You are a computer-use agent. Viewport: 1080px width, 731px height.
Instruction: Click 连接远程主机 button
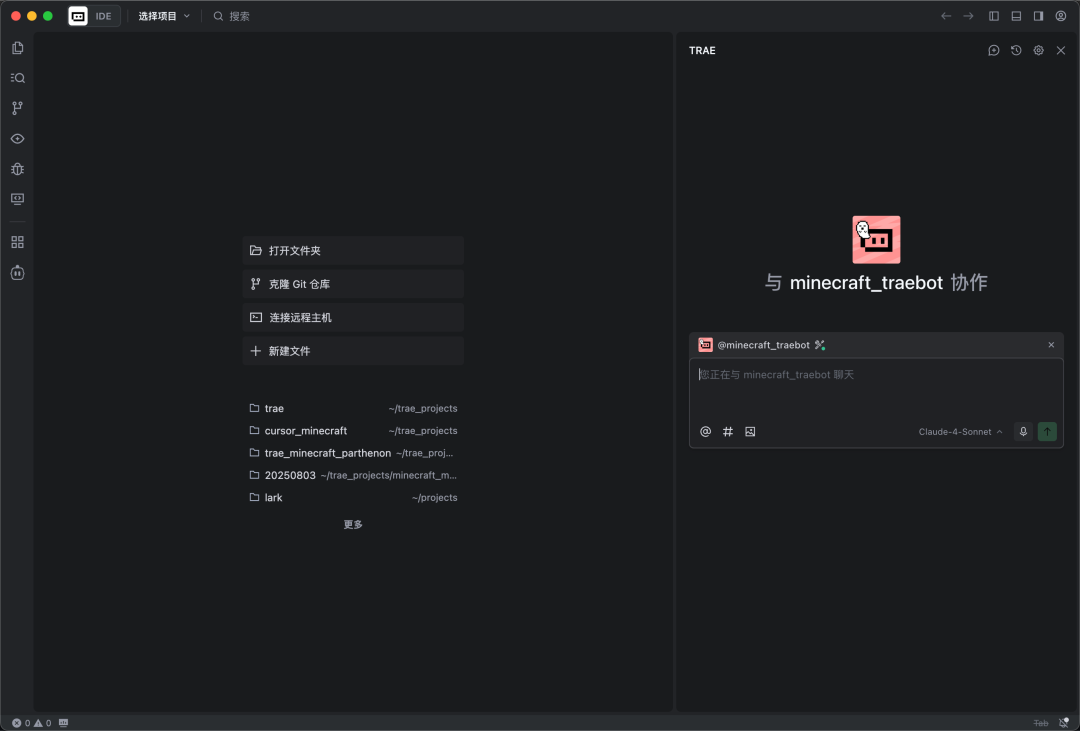coord(353,318)
